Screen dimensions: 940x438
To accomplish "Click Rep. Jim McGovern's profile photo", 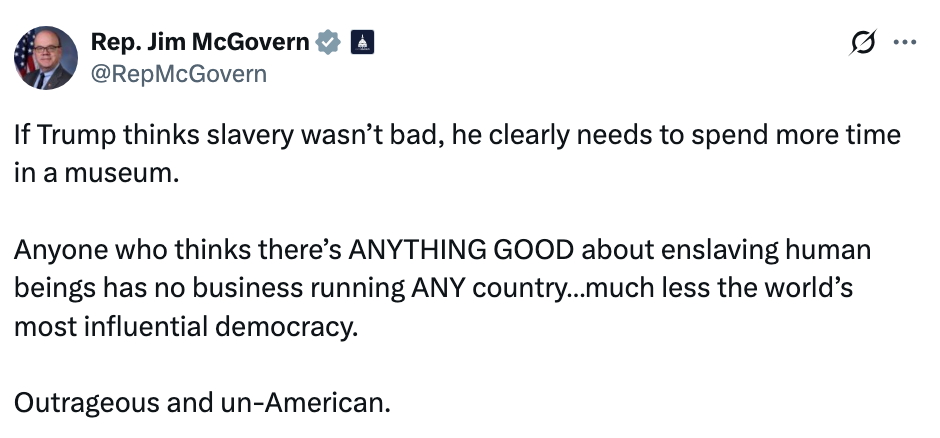I will tap(45, 58).
